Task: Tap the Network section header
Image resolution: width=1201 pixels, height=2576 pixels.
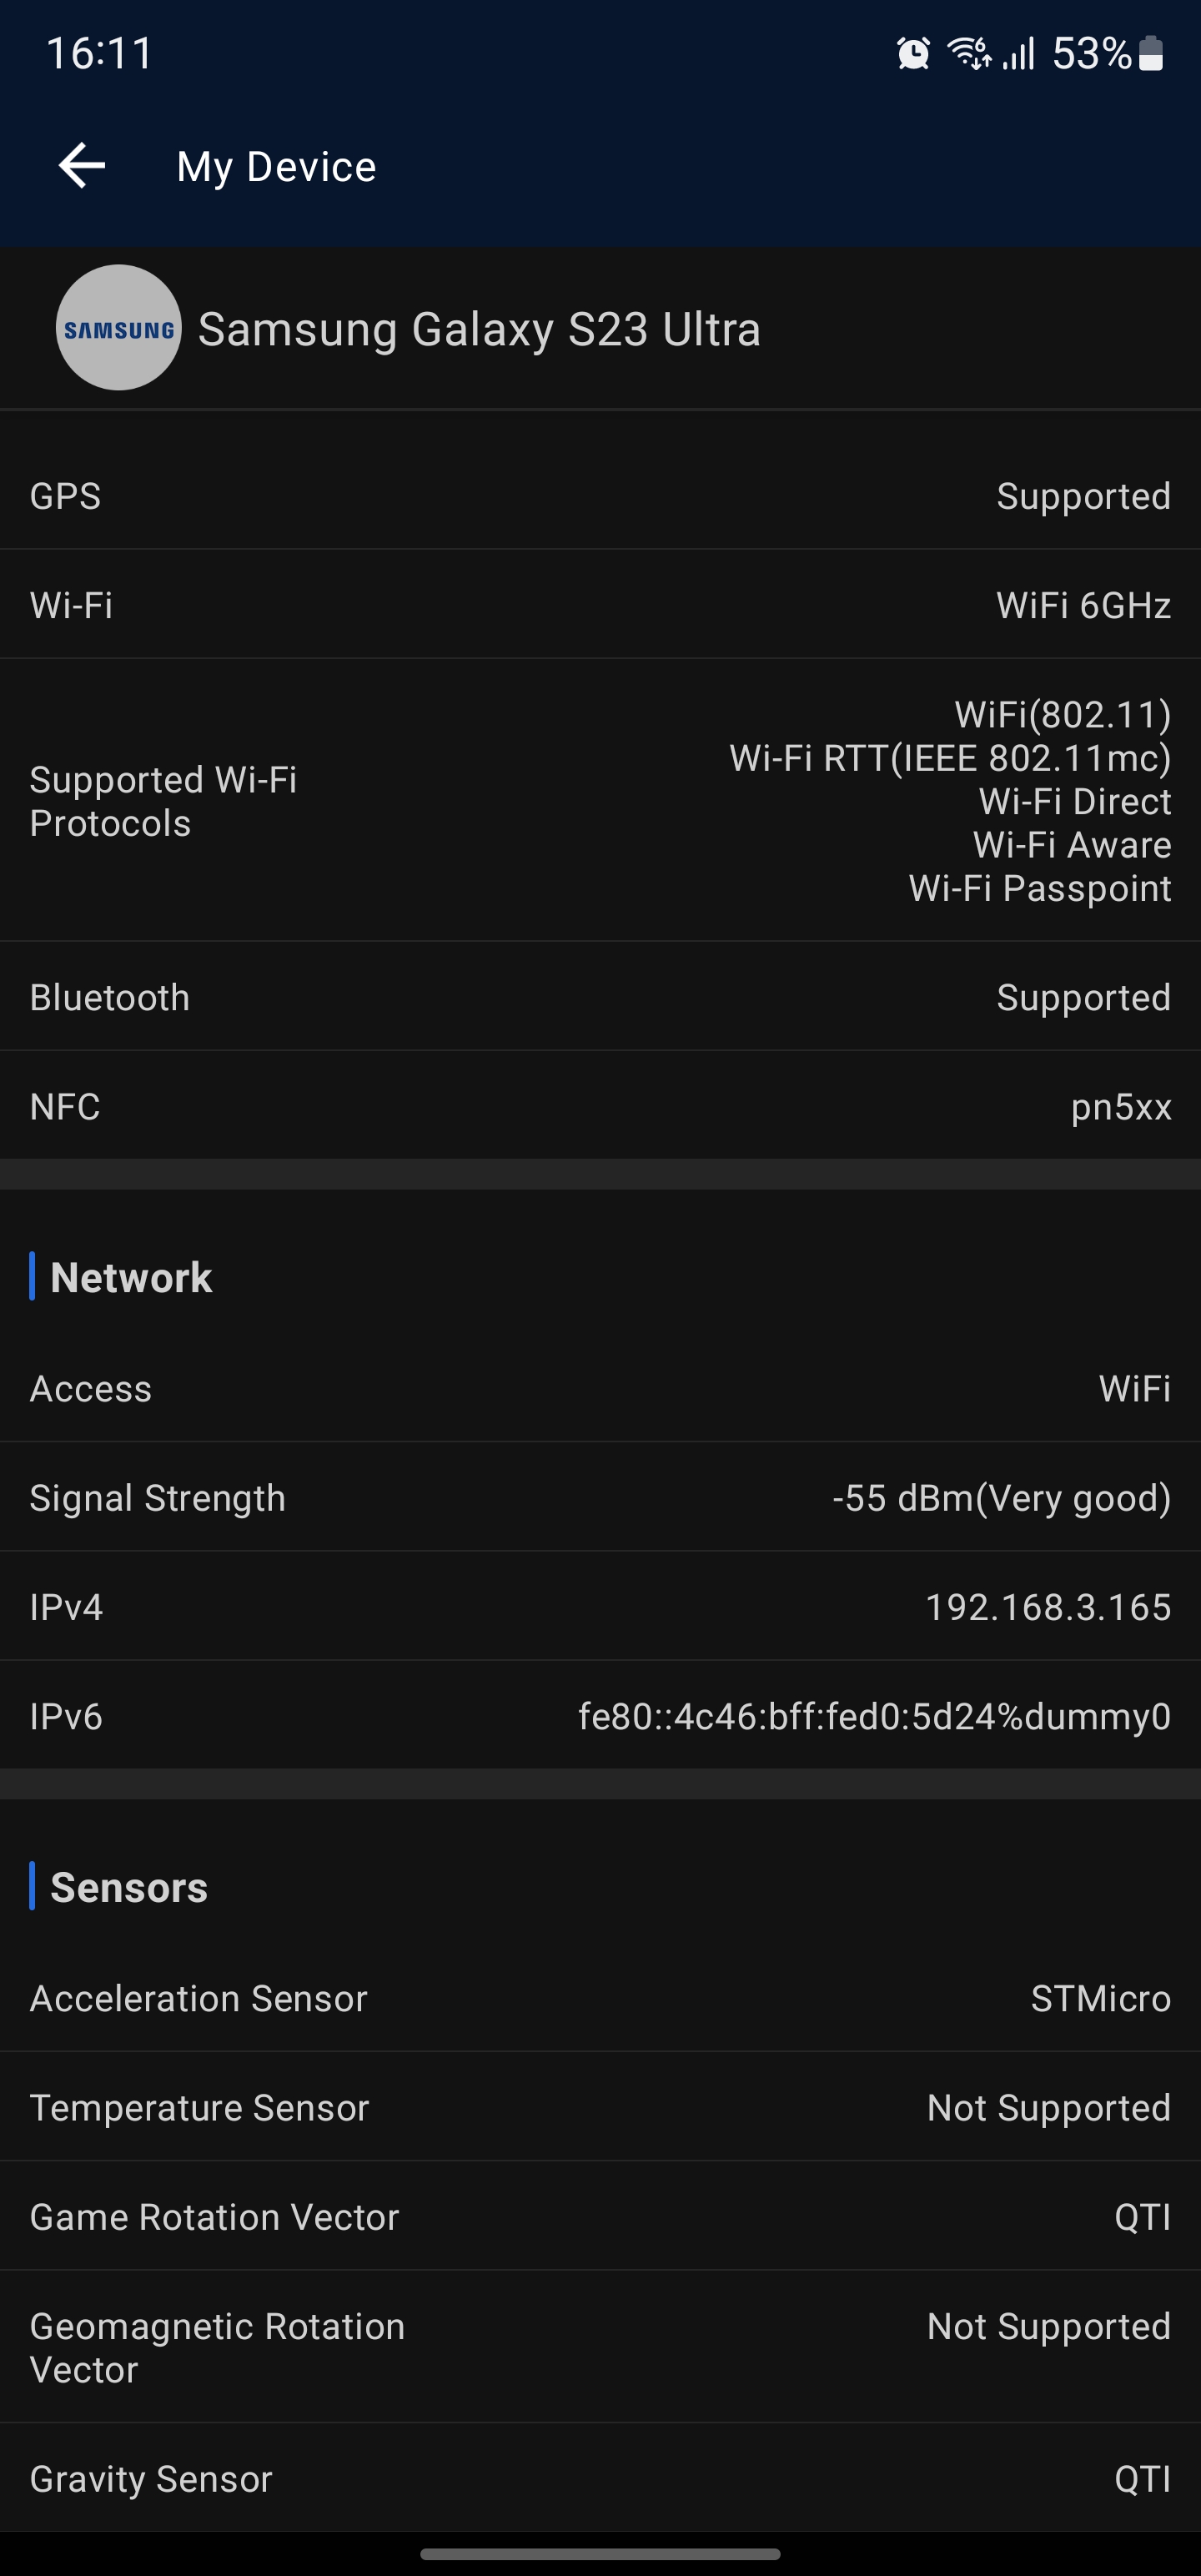Action: 131,1278
